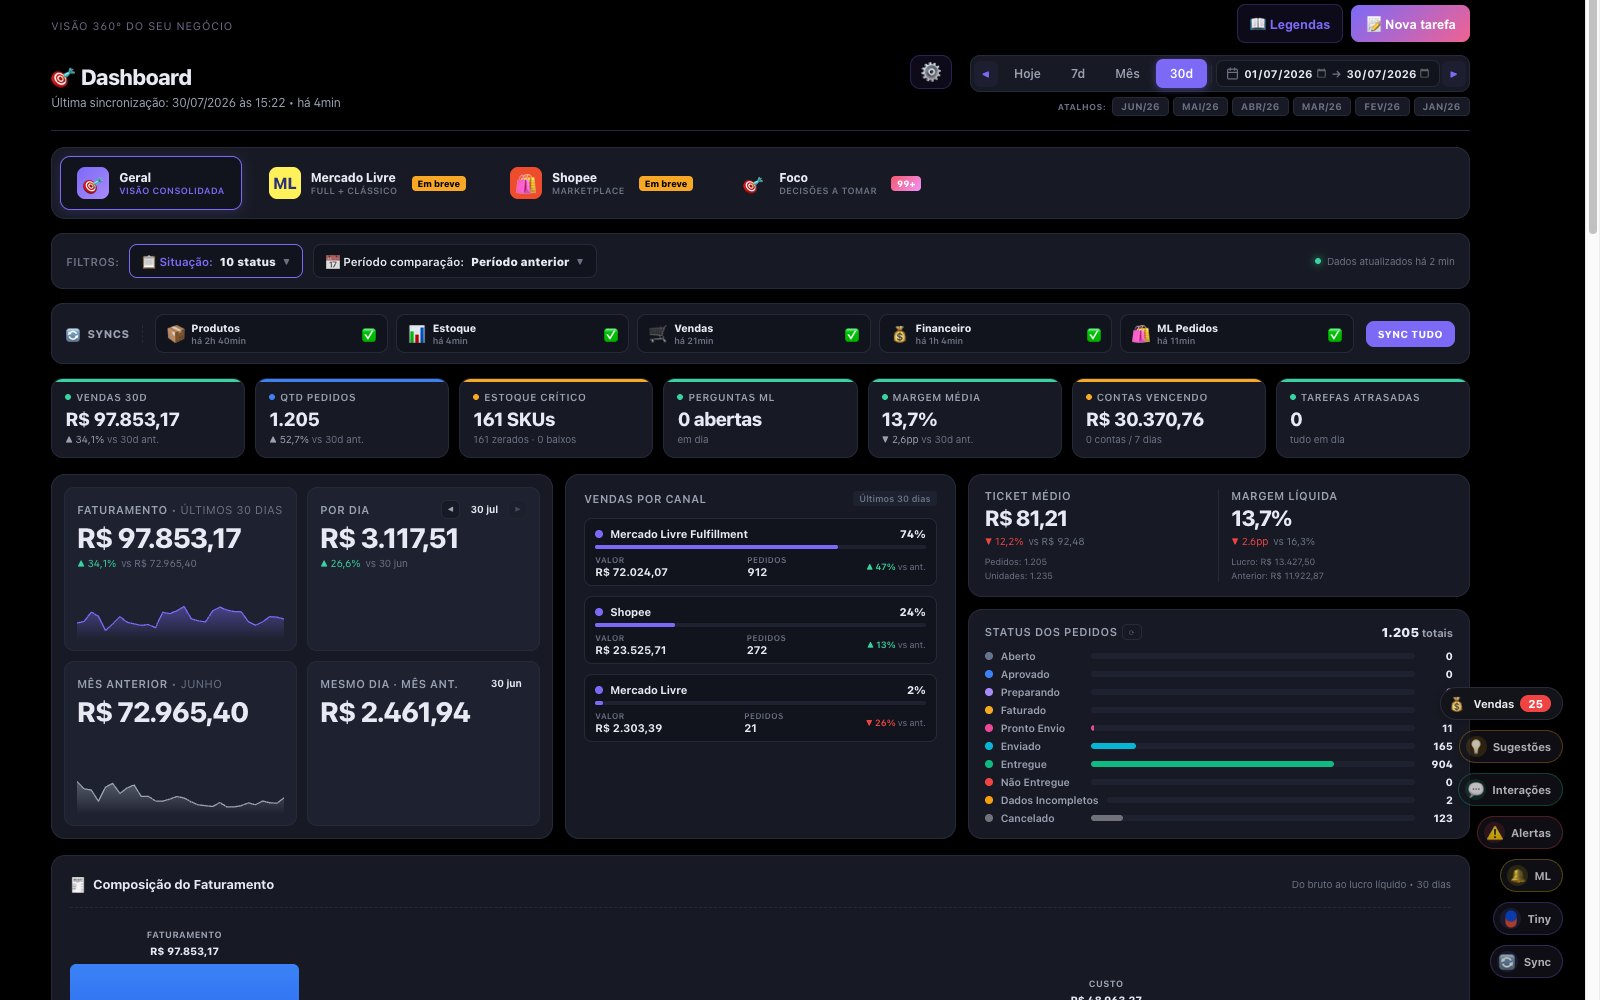Jump to ABR/26 shortcut

click(1260, 107)
